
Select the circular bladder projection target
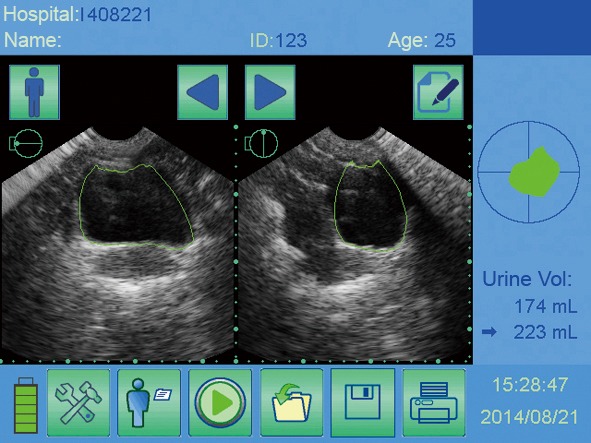(x=528, y=172)
